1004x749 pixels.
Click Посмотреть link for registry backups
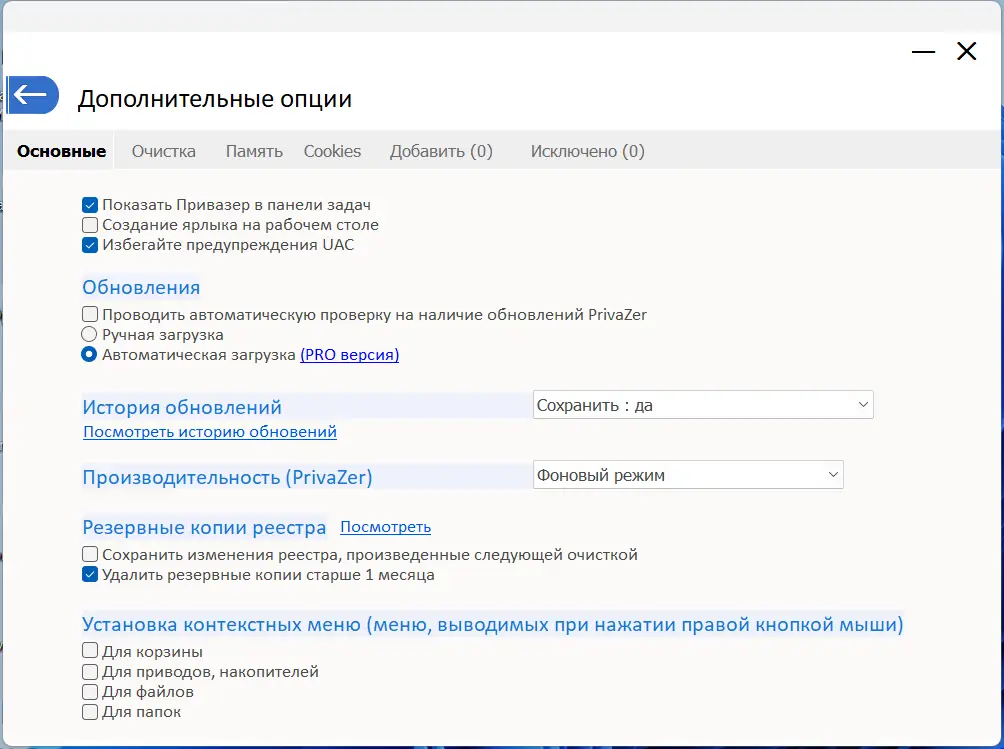coord(385,527)
